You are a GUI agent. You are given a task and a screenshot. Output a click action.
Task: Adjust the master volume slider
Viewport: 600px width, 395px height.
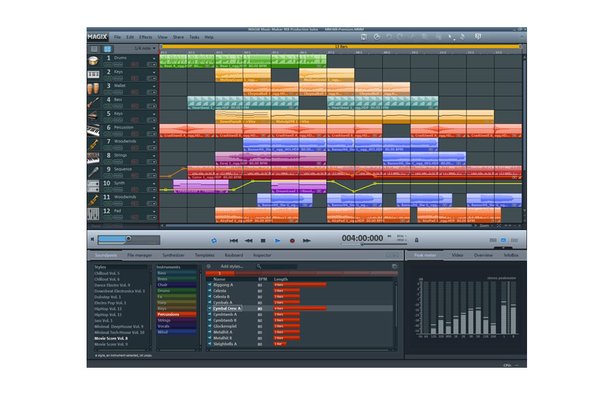[129, 240]
